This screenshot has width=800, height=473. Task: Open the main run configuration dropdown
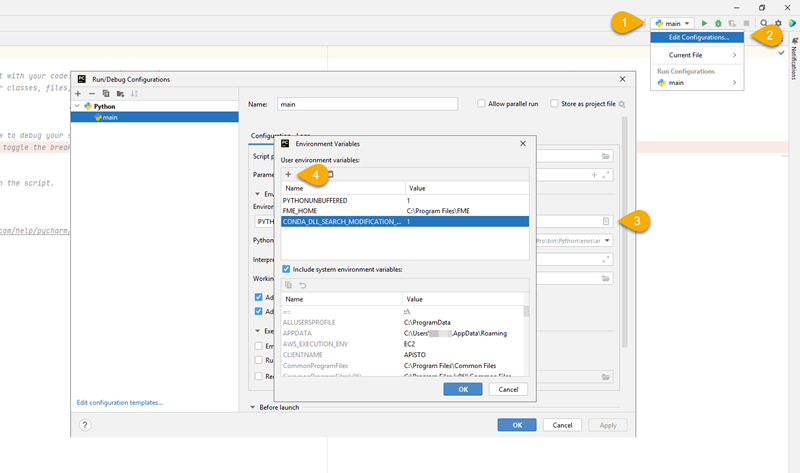point(672,22)
